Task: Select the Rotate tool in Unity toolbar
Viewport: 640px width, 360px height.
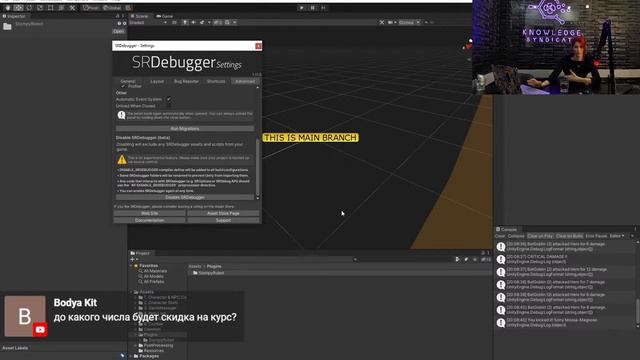Action: click(29, 8)
